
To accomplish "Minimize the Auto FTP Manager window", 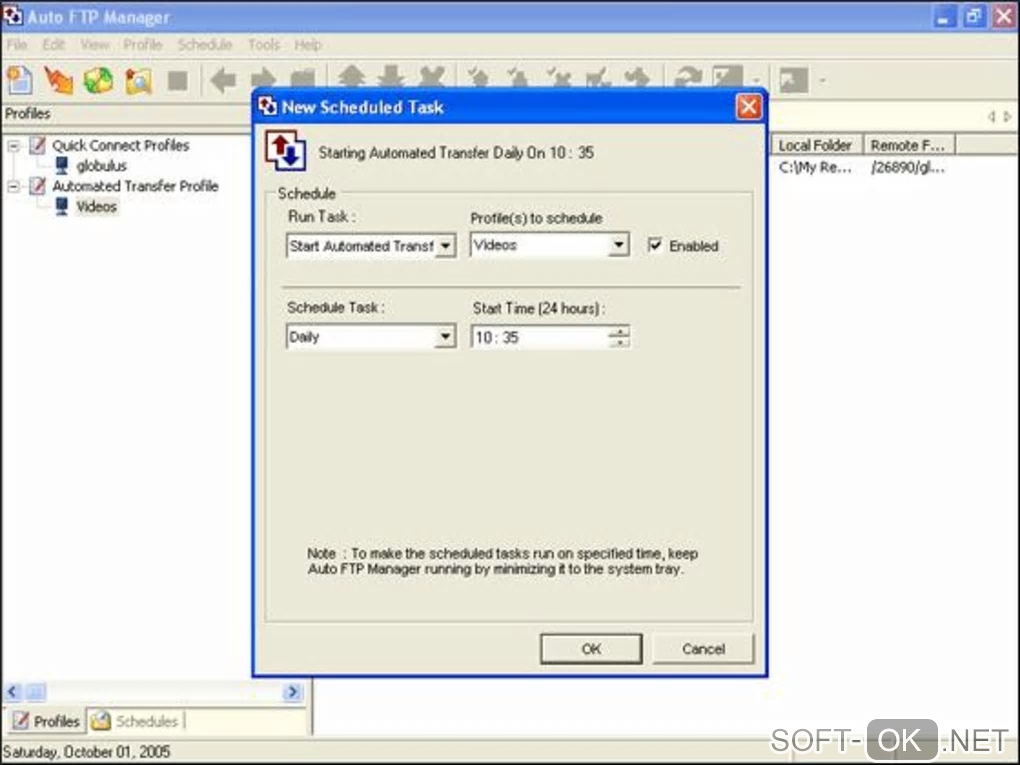I will (943, 17).
